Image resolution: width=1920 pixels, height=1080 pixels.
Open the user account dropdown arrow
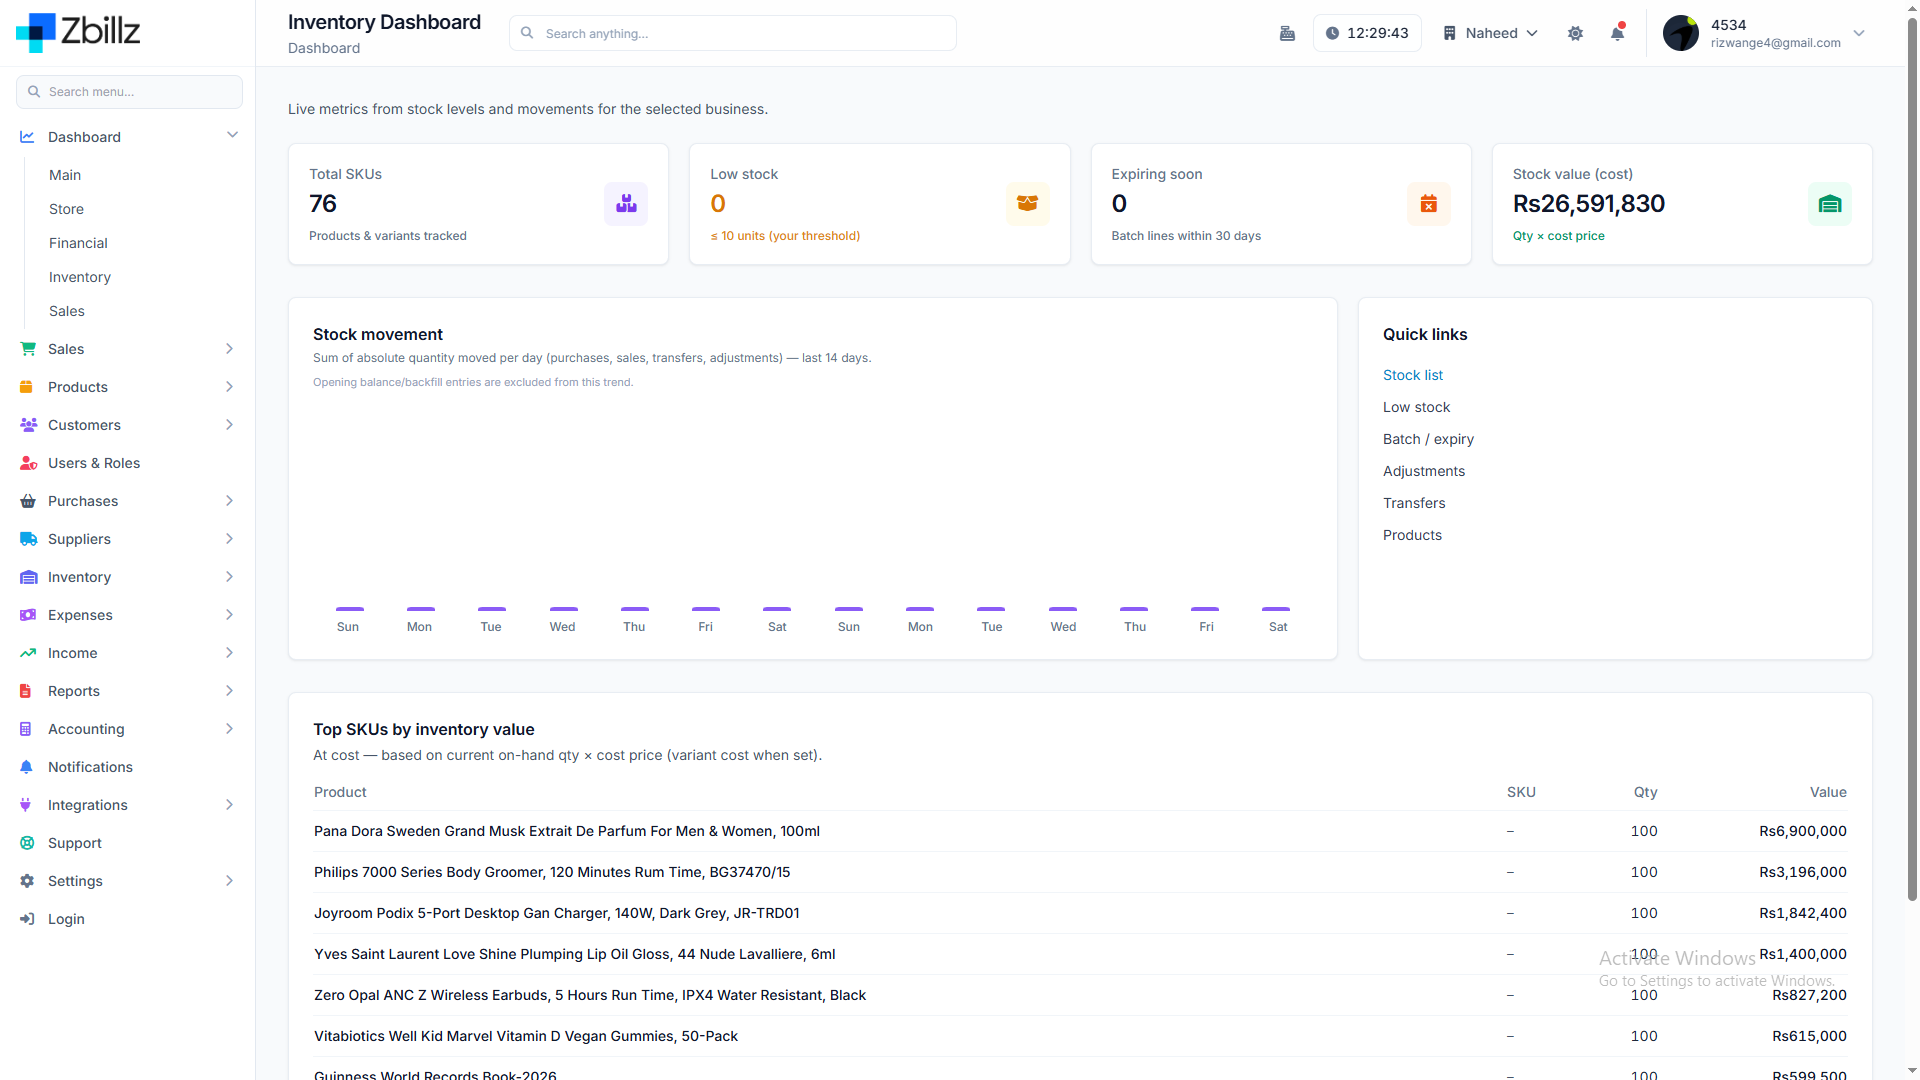(x=1859, y=33)
